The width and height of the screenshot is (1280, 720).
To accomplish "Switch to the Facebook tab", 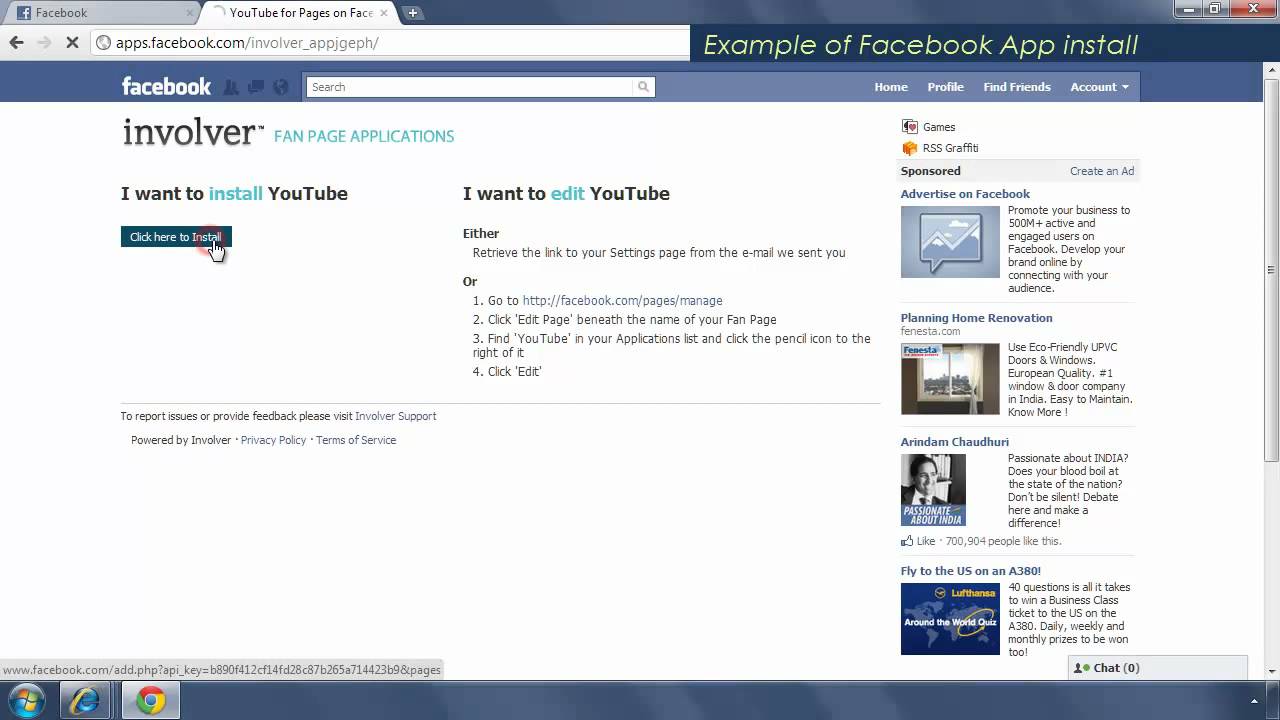I will [x=100, y=13].
